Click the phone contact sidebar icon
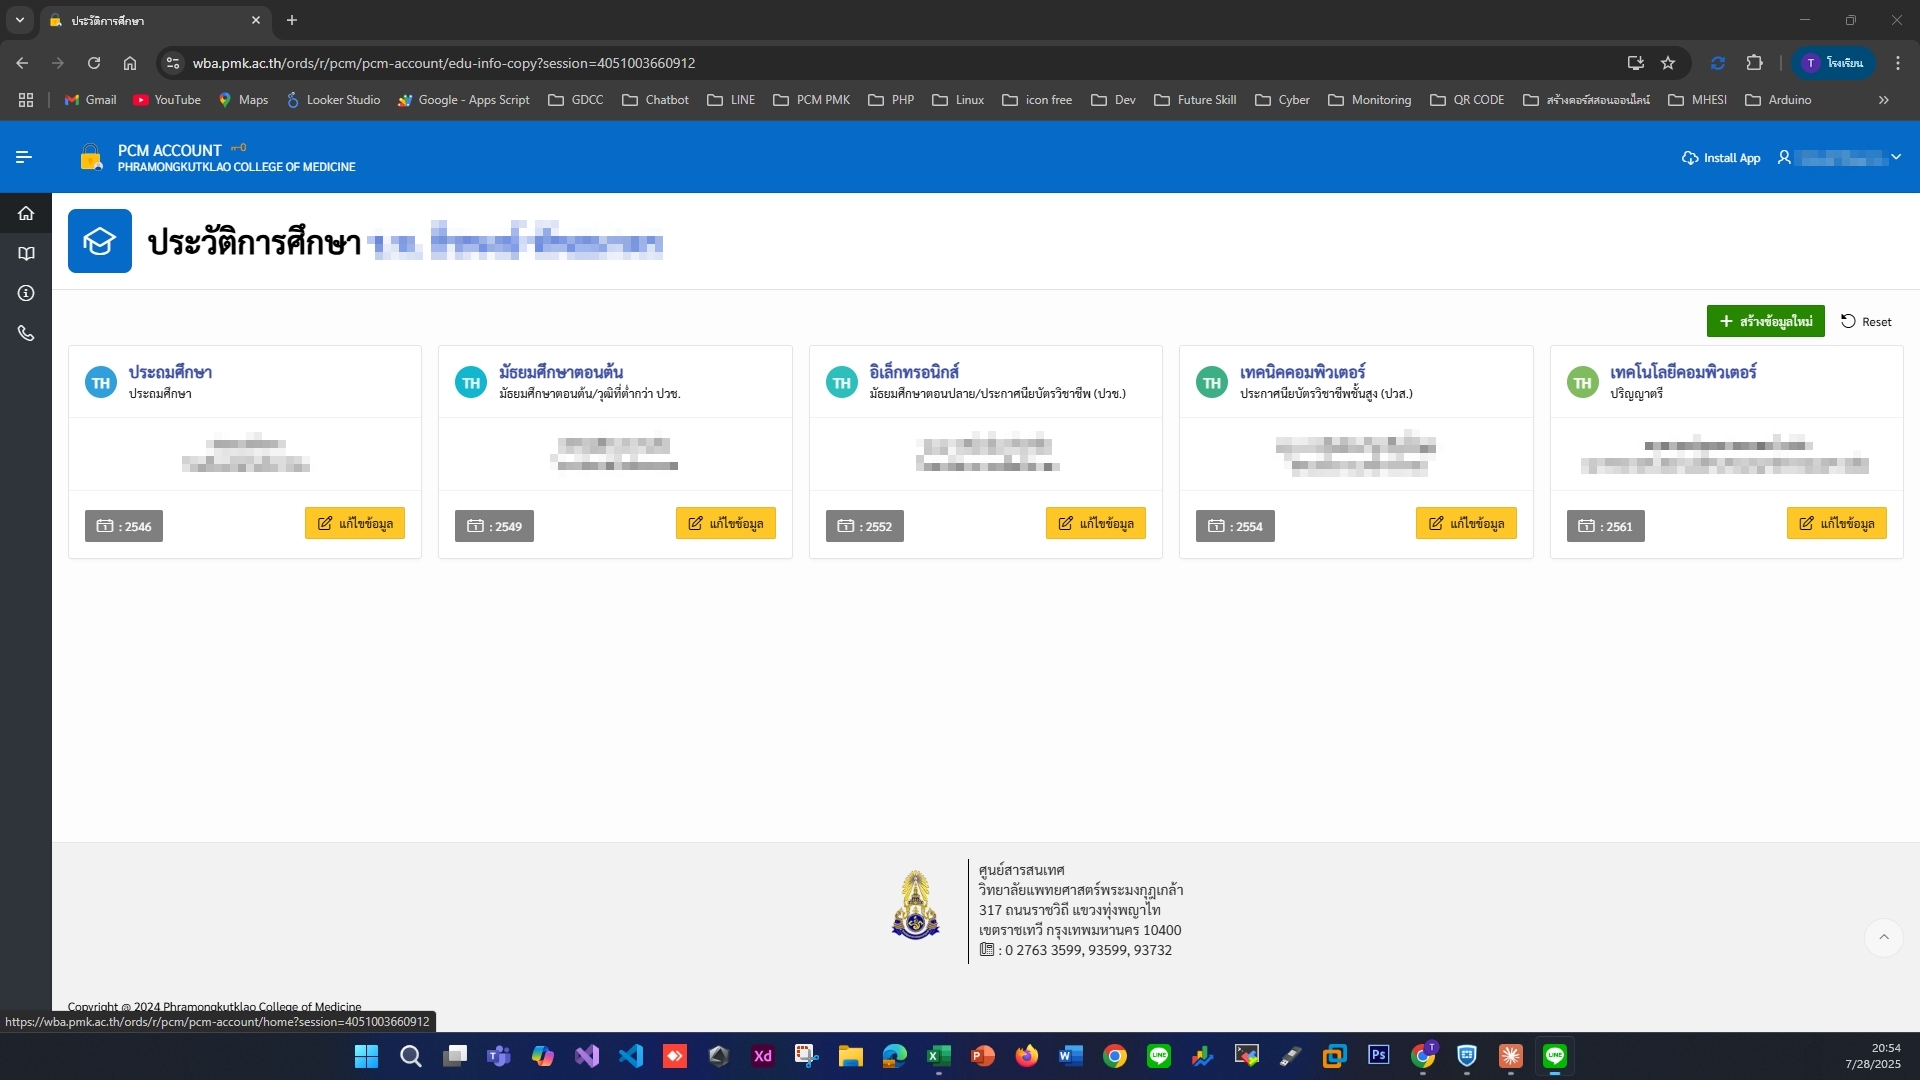The width and height of the screenshot is (1920, 1080). pos(26,333)
